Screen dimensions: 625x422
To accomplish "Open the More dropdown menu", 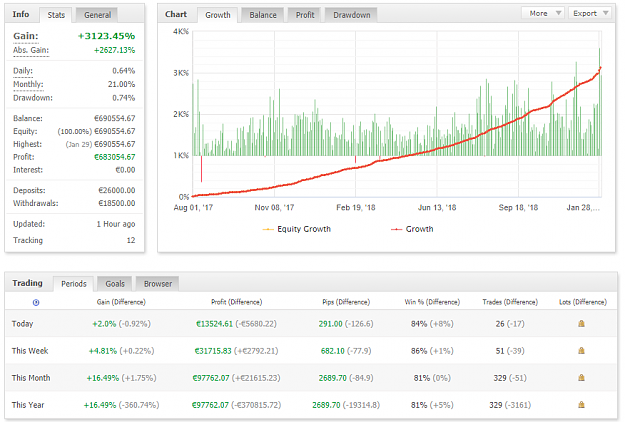I will pos(543,13).
